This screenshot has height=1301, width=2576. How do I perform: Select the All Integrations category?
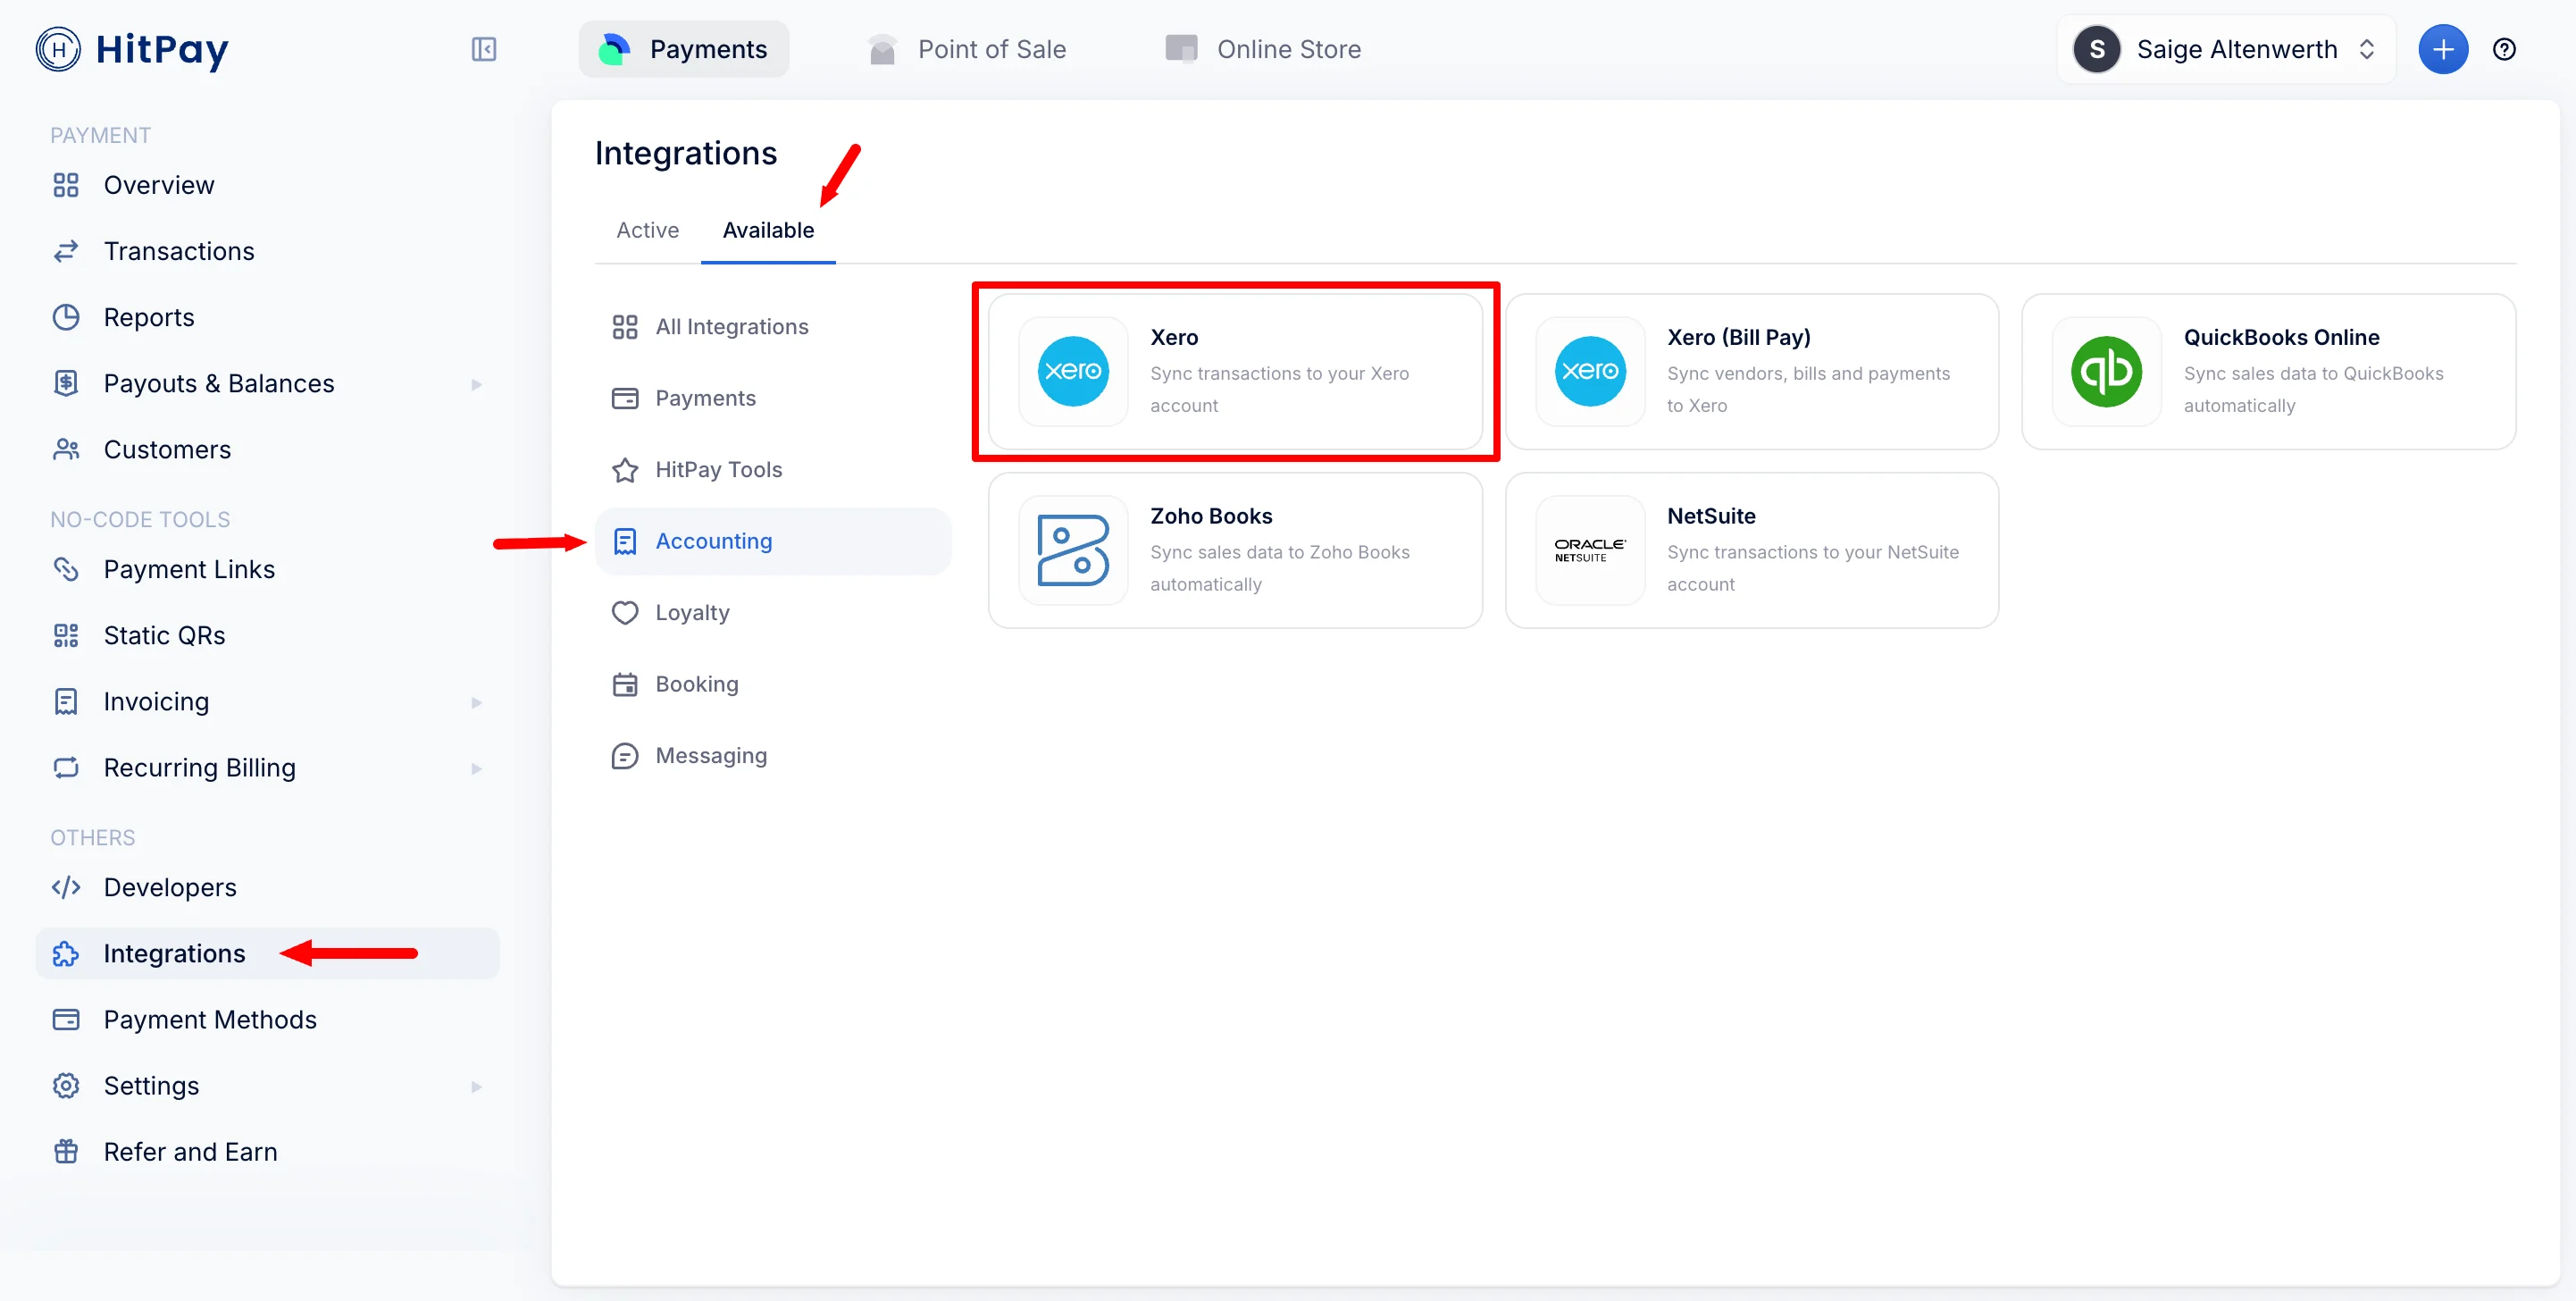(773, 327)
